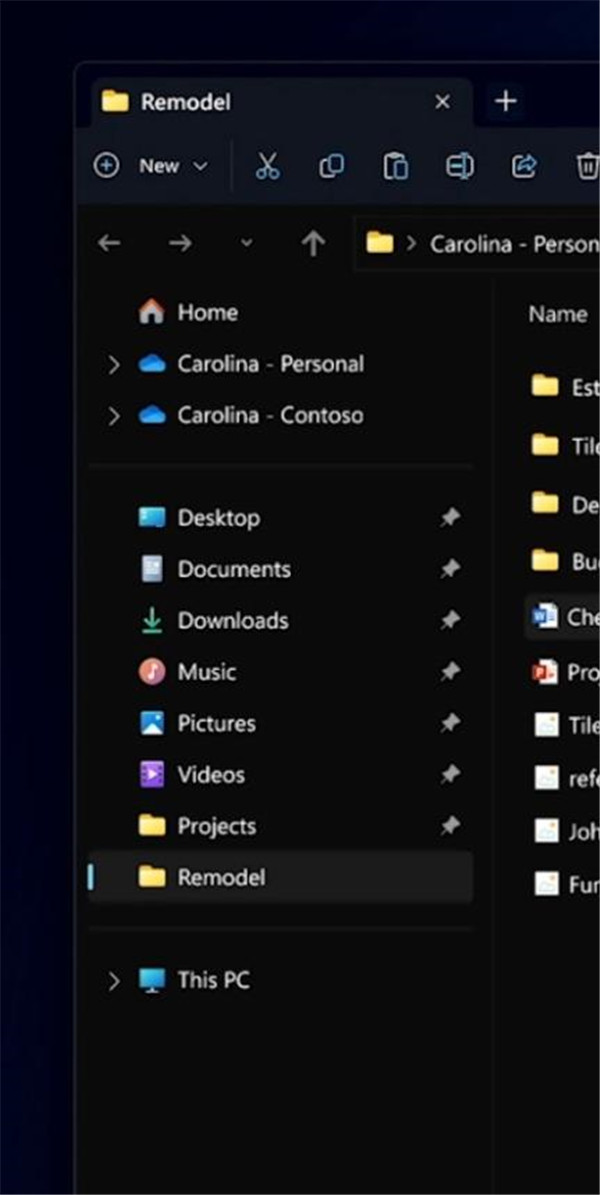Go up one folder level

point(313,243)
